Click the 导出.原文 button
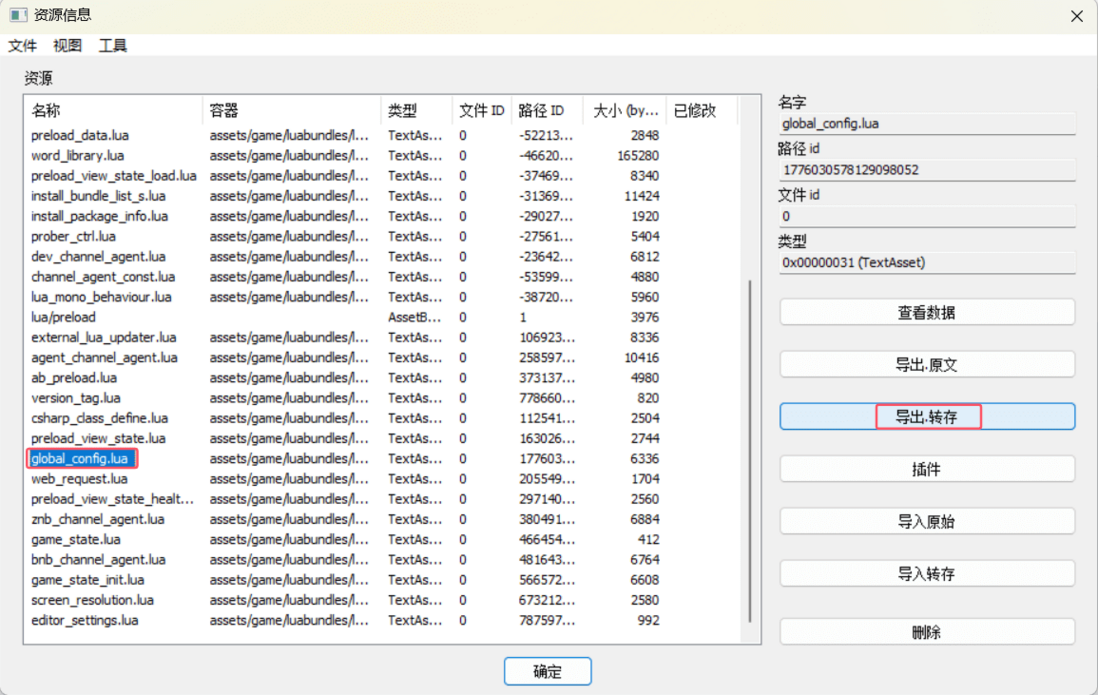The height and width of the screenshot is (695, 1098). tap(926, 365)
